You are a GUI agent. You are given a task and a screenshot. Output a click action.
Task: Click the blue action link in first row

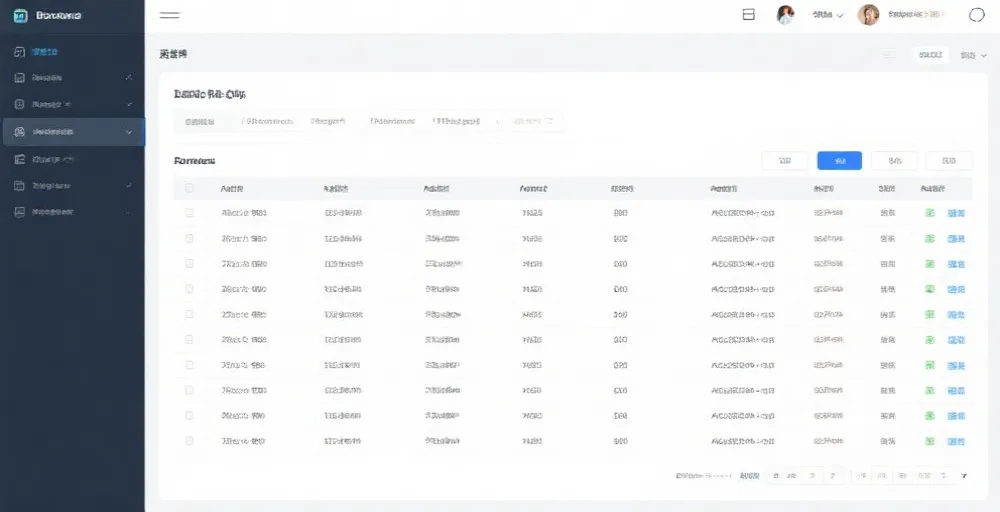coord(956,213)
